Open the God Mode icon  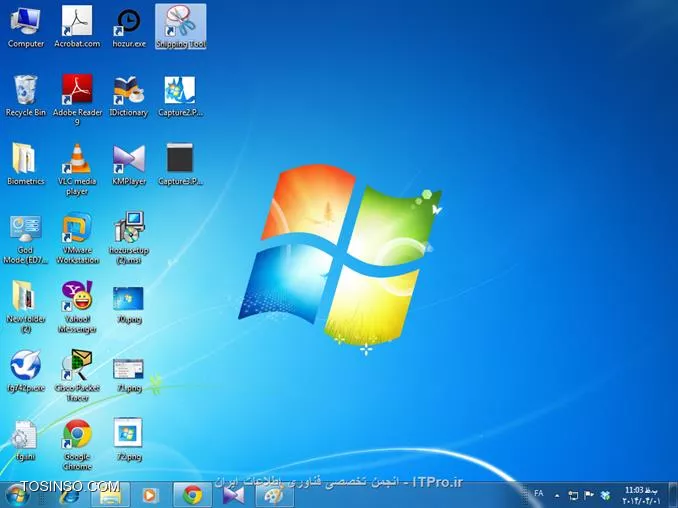pyautogui.click(x=26, y=238)
